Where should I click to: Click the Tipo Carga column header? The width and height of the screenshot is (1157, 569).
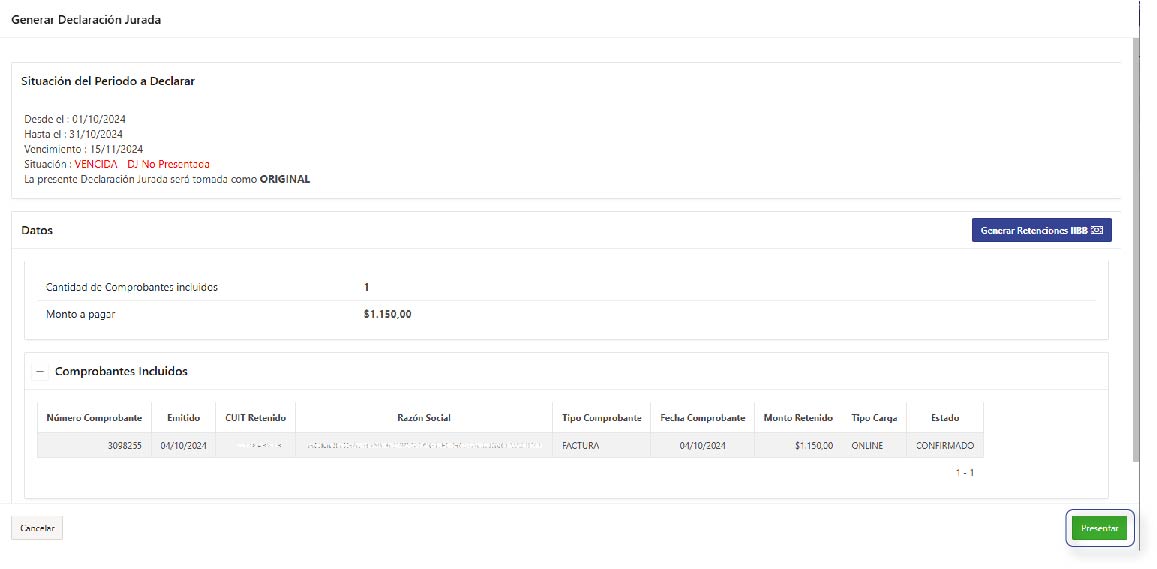(873, 418)
